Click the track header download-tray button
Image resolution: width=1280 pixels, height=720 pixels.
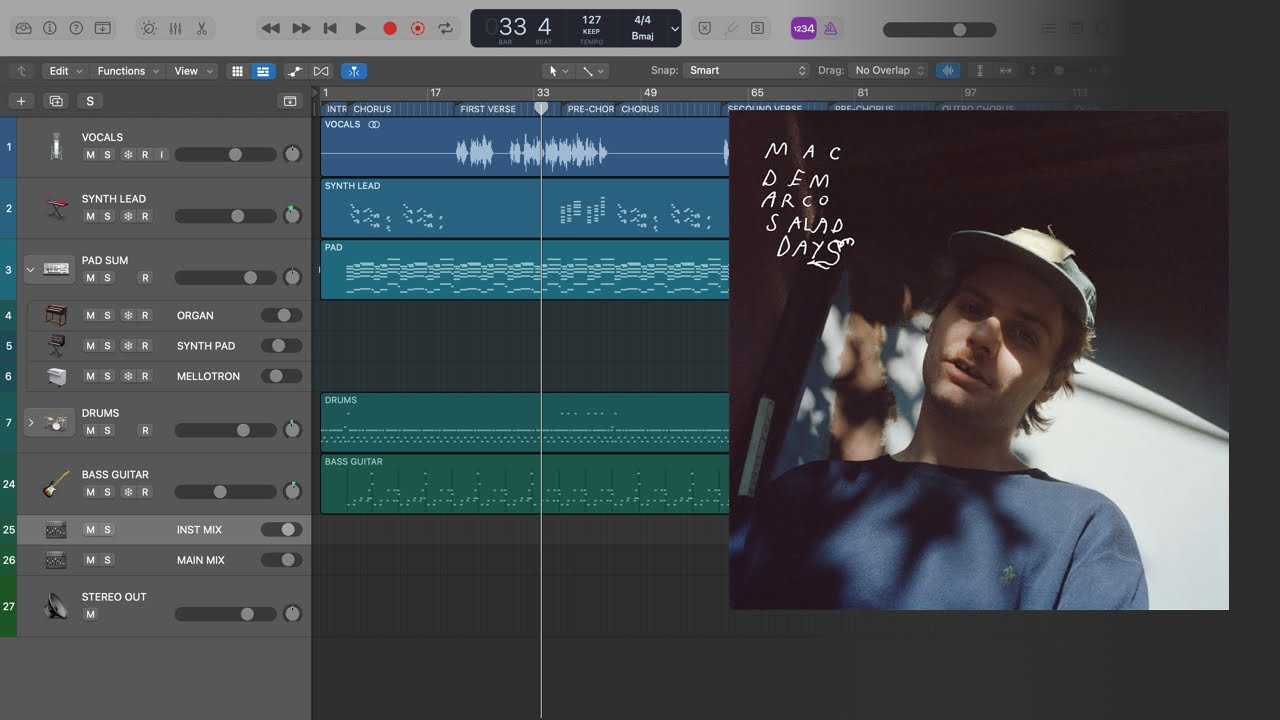pos(290,101)
